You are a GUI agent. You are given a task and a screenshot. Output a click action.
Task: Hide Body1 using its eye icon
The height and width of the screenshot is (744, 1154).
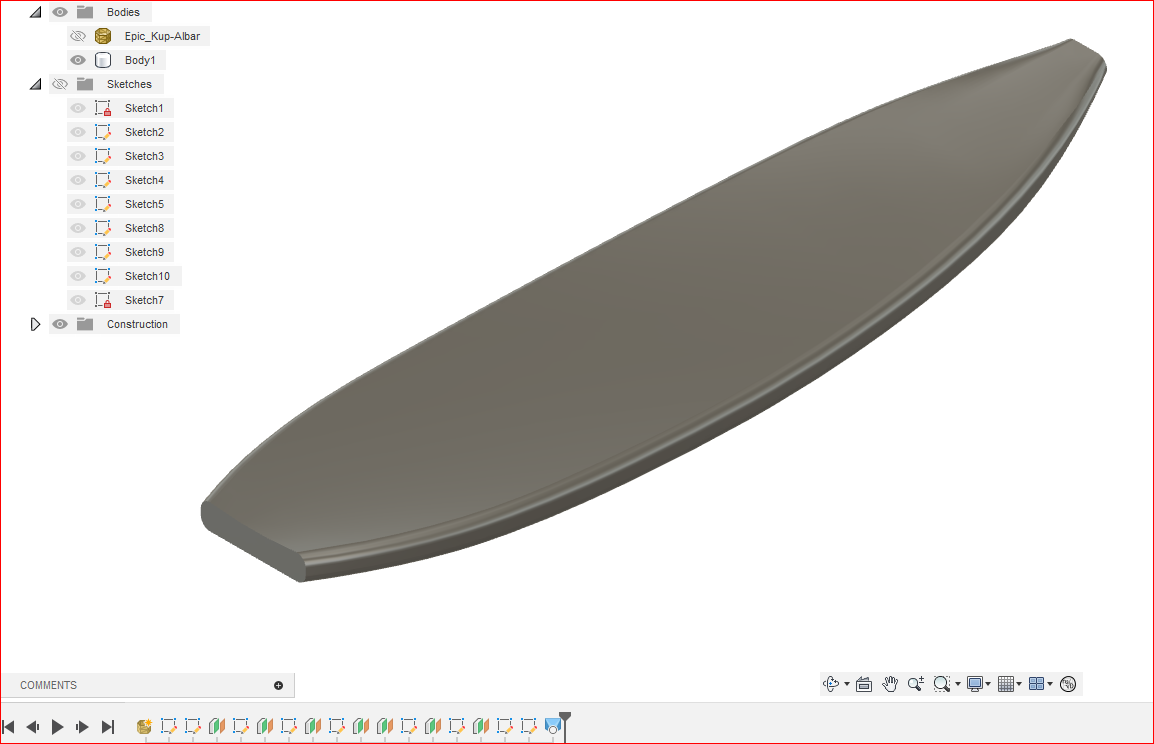tap(77, 59)
